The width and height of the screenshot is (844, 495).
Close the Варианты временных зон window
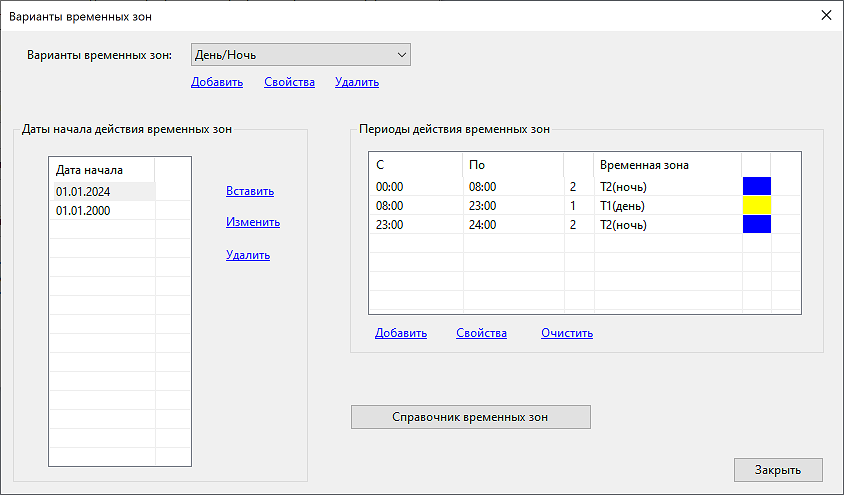point(826,16)
